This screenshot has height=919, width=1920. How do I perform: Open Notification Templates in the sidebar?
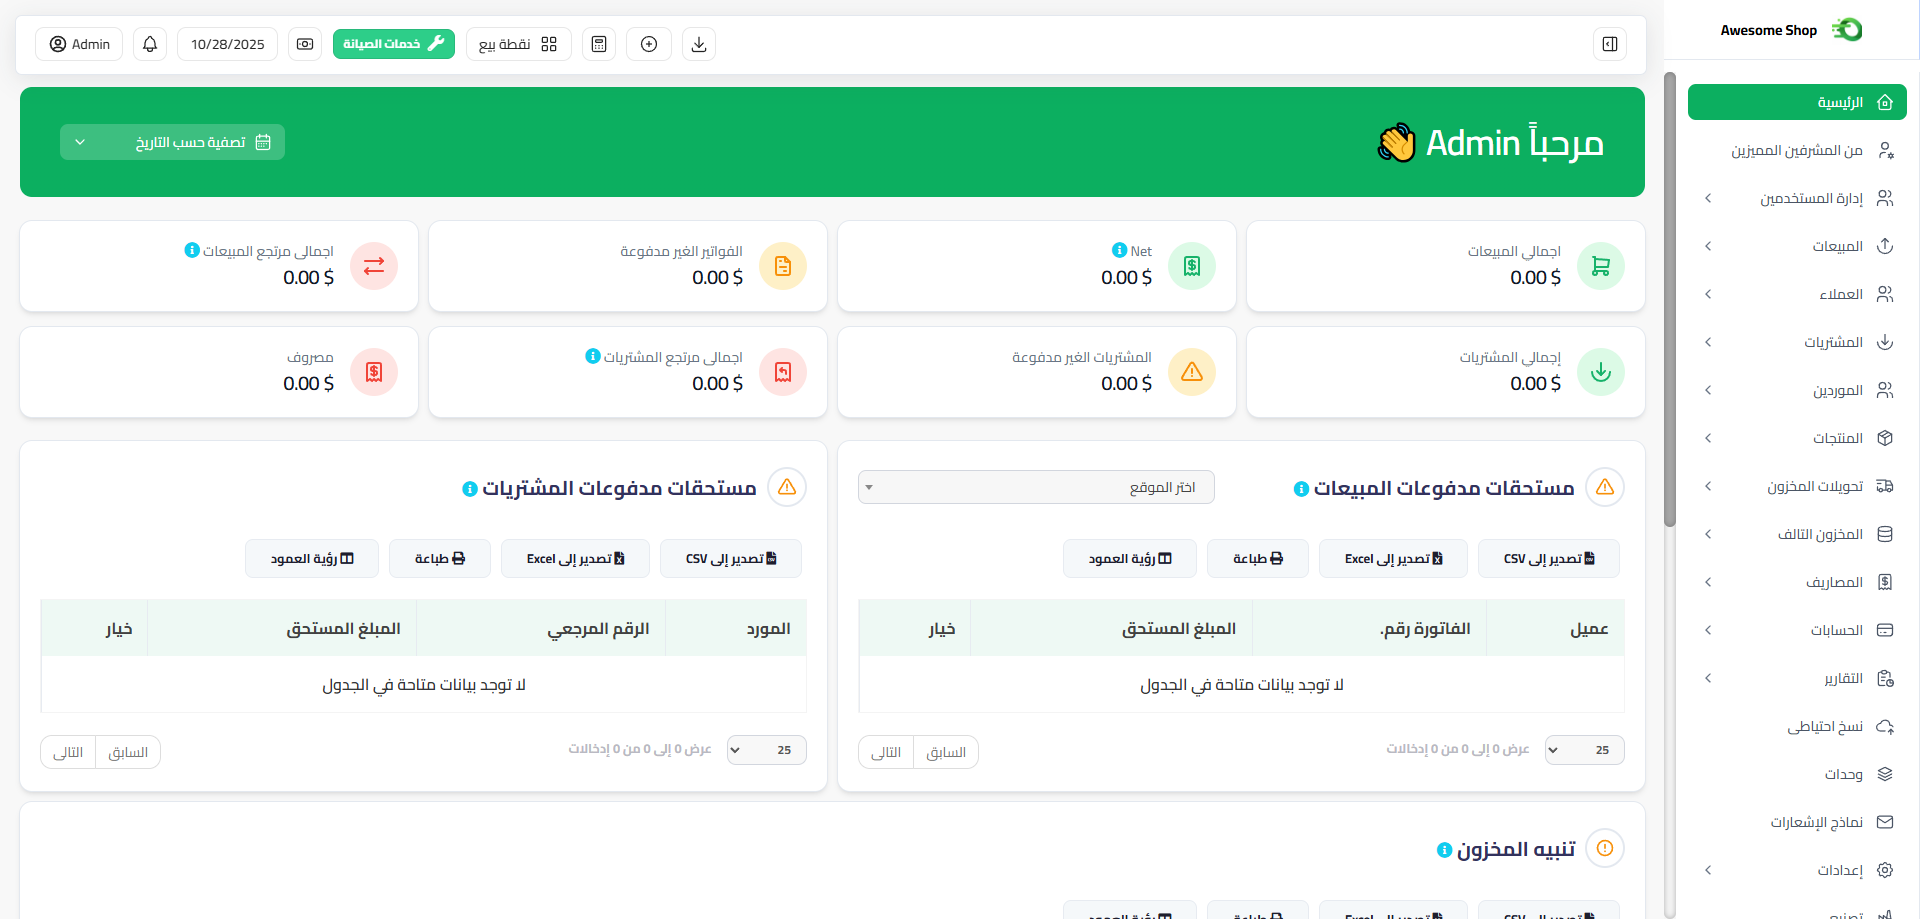pos(1816,822)
